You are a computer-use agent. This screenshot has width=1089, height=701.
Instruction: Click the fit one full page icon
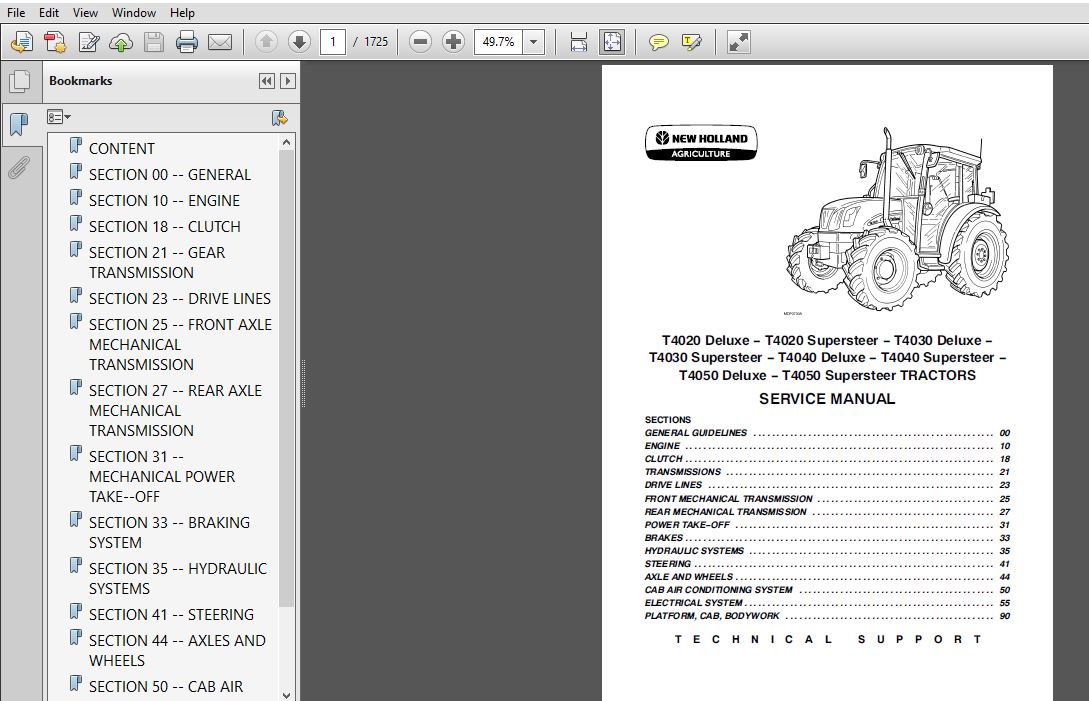click(612, 42)
